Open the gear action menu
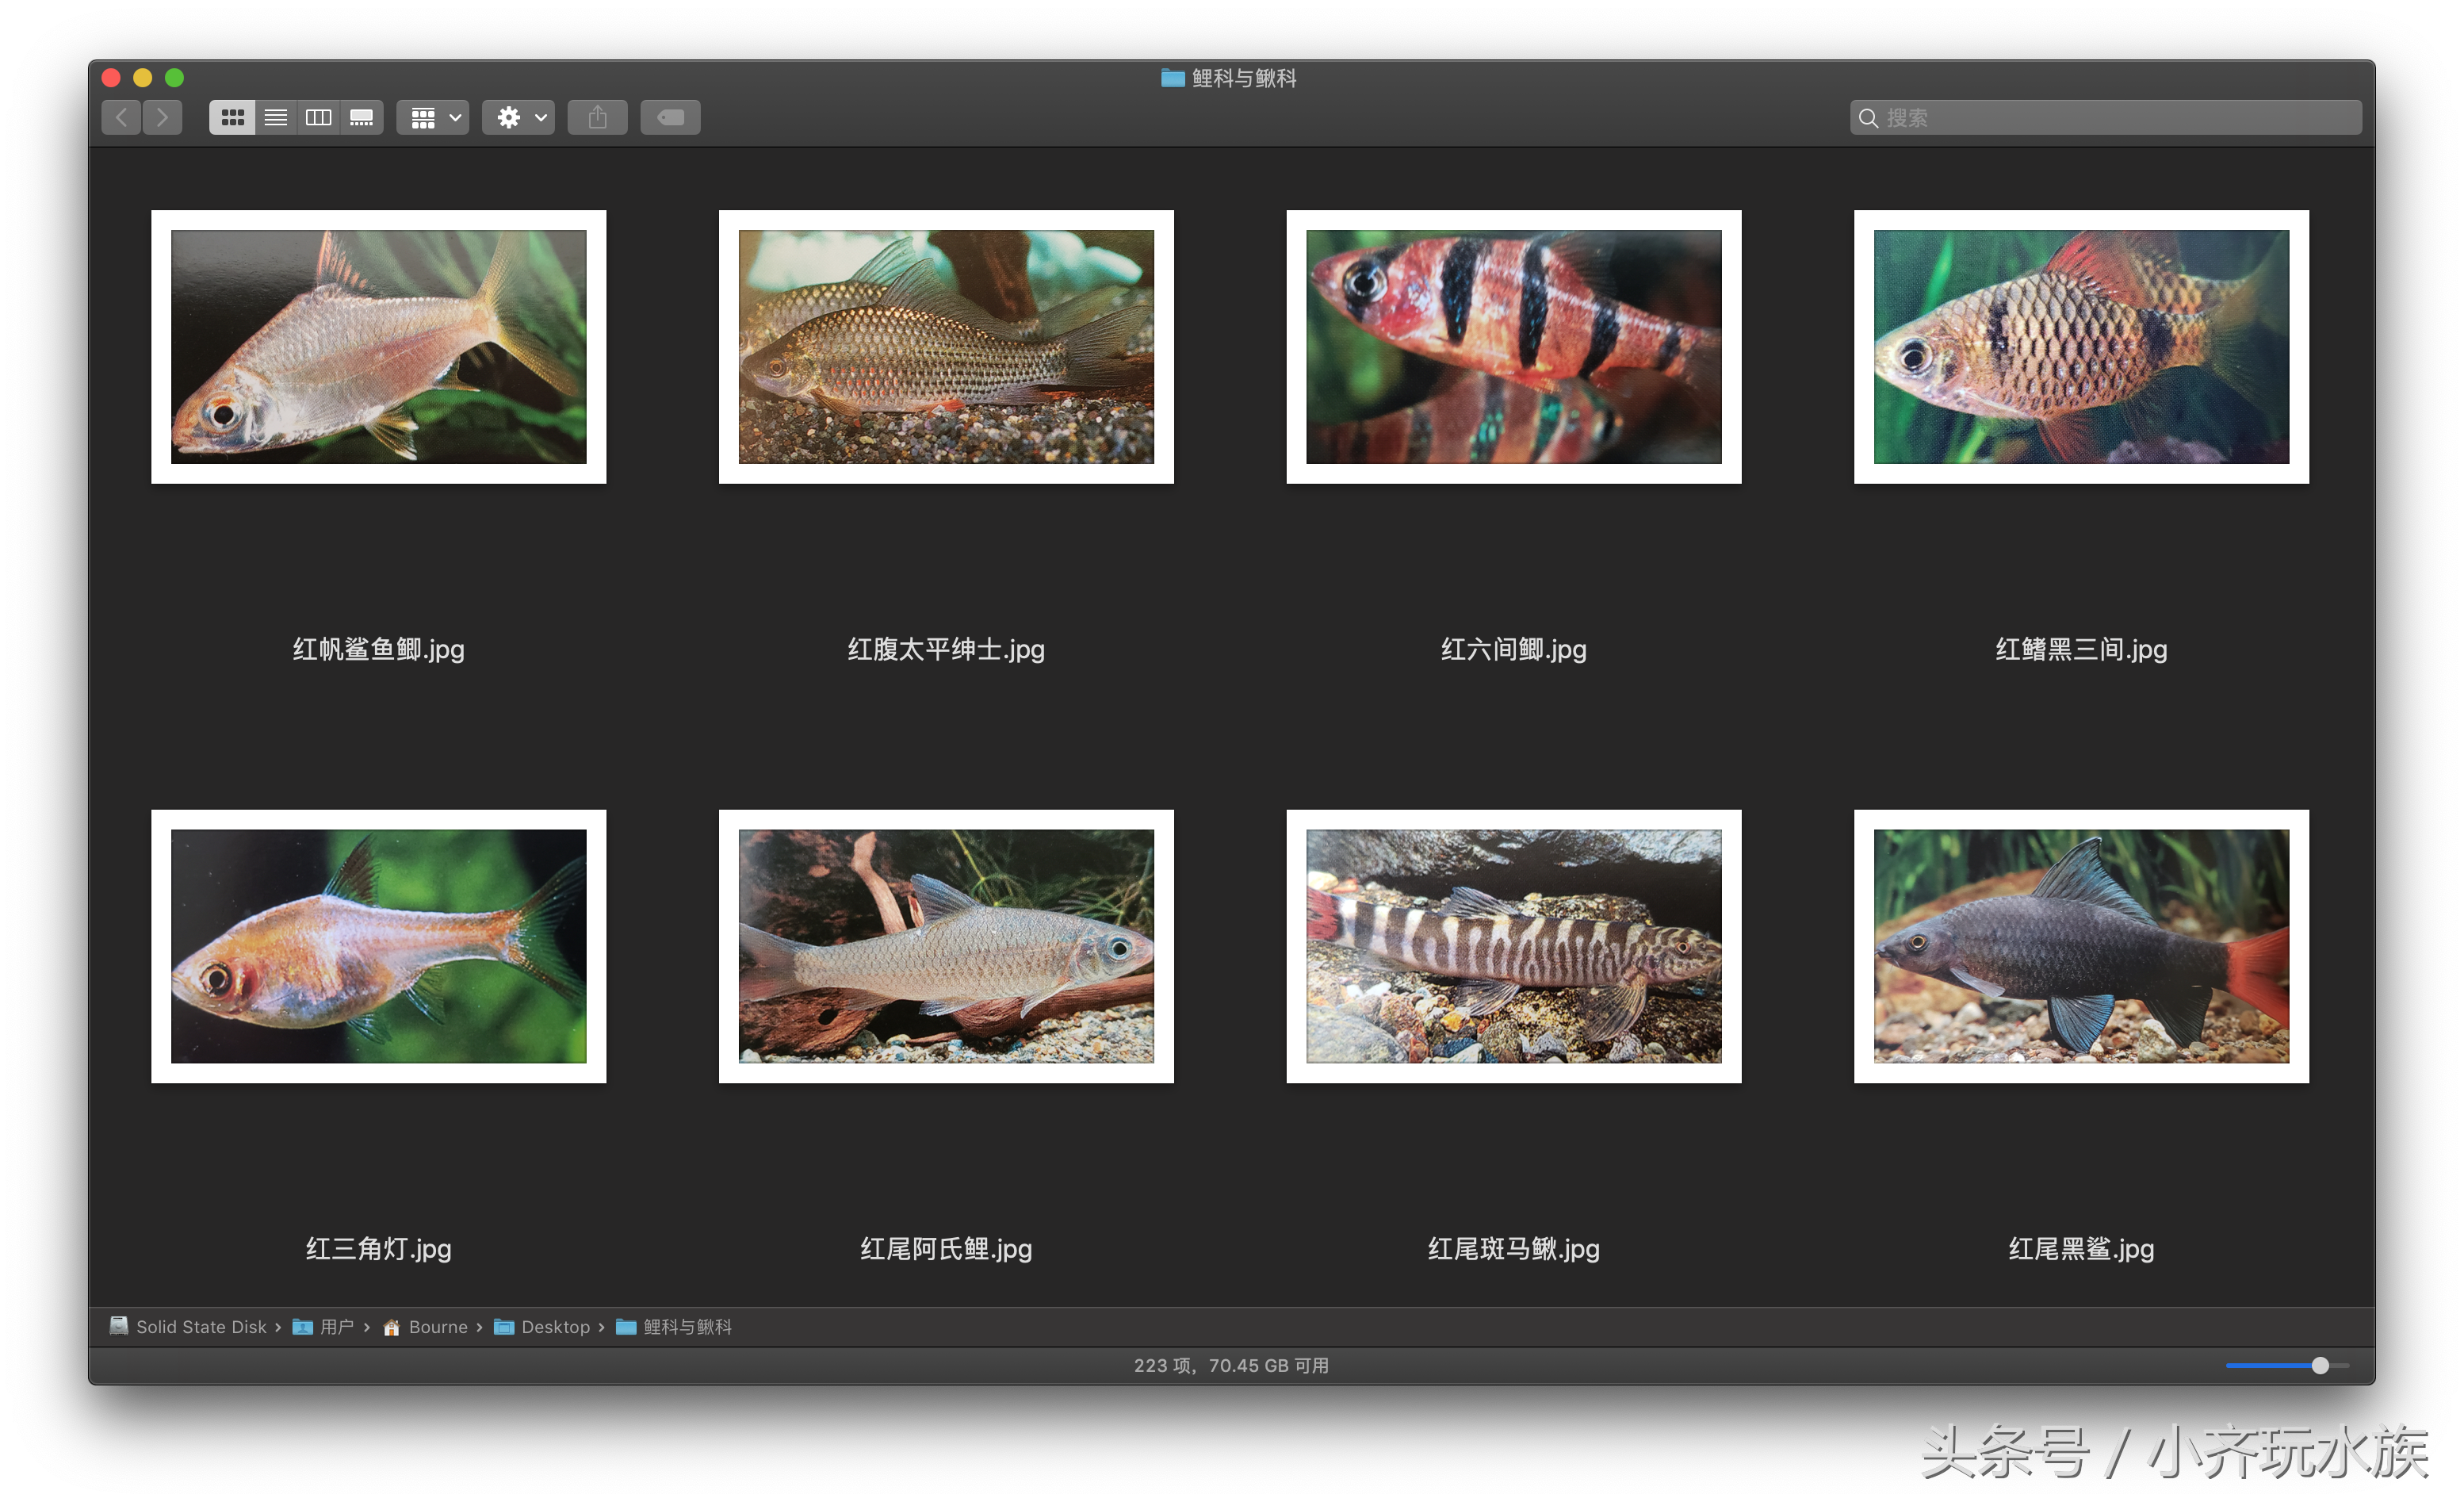This screenshot has width=2464, height=1502. coord(519,118)
